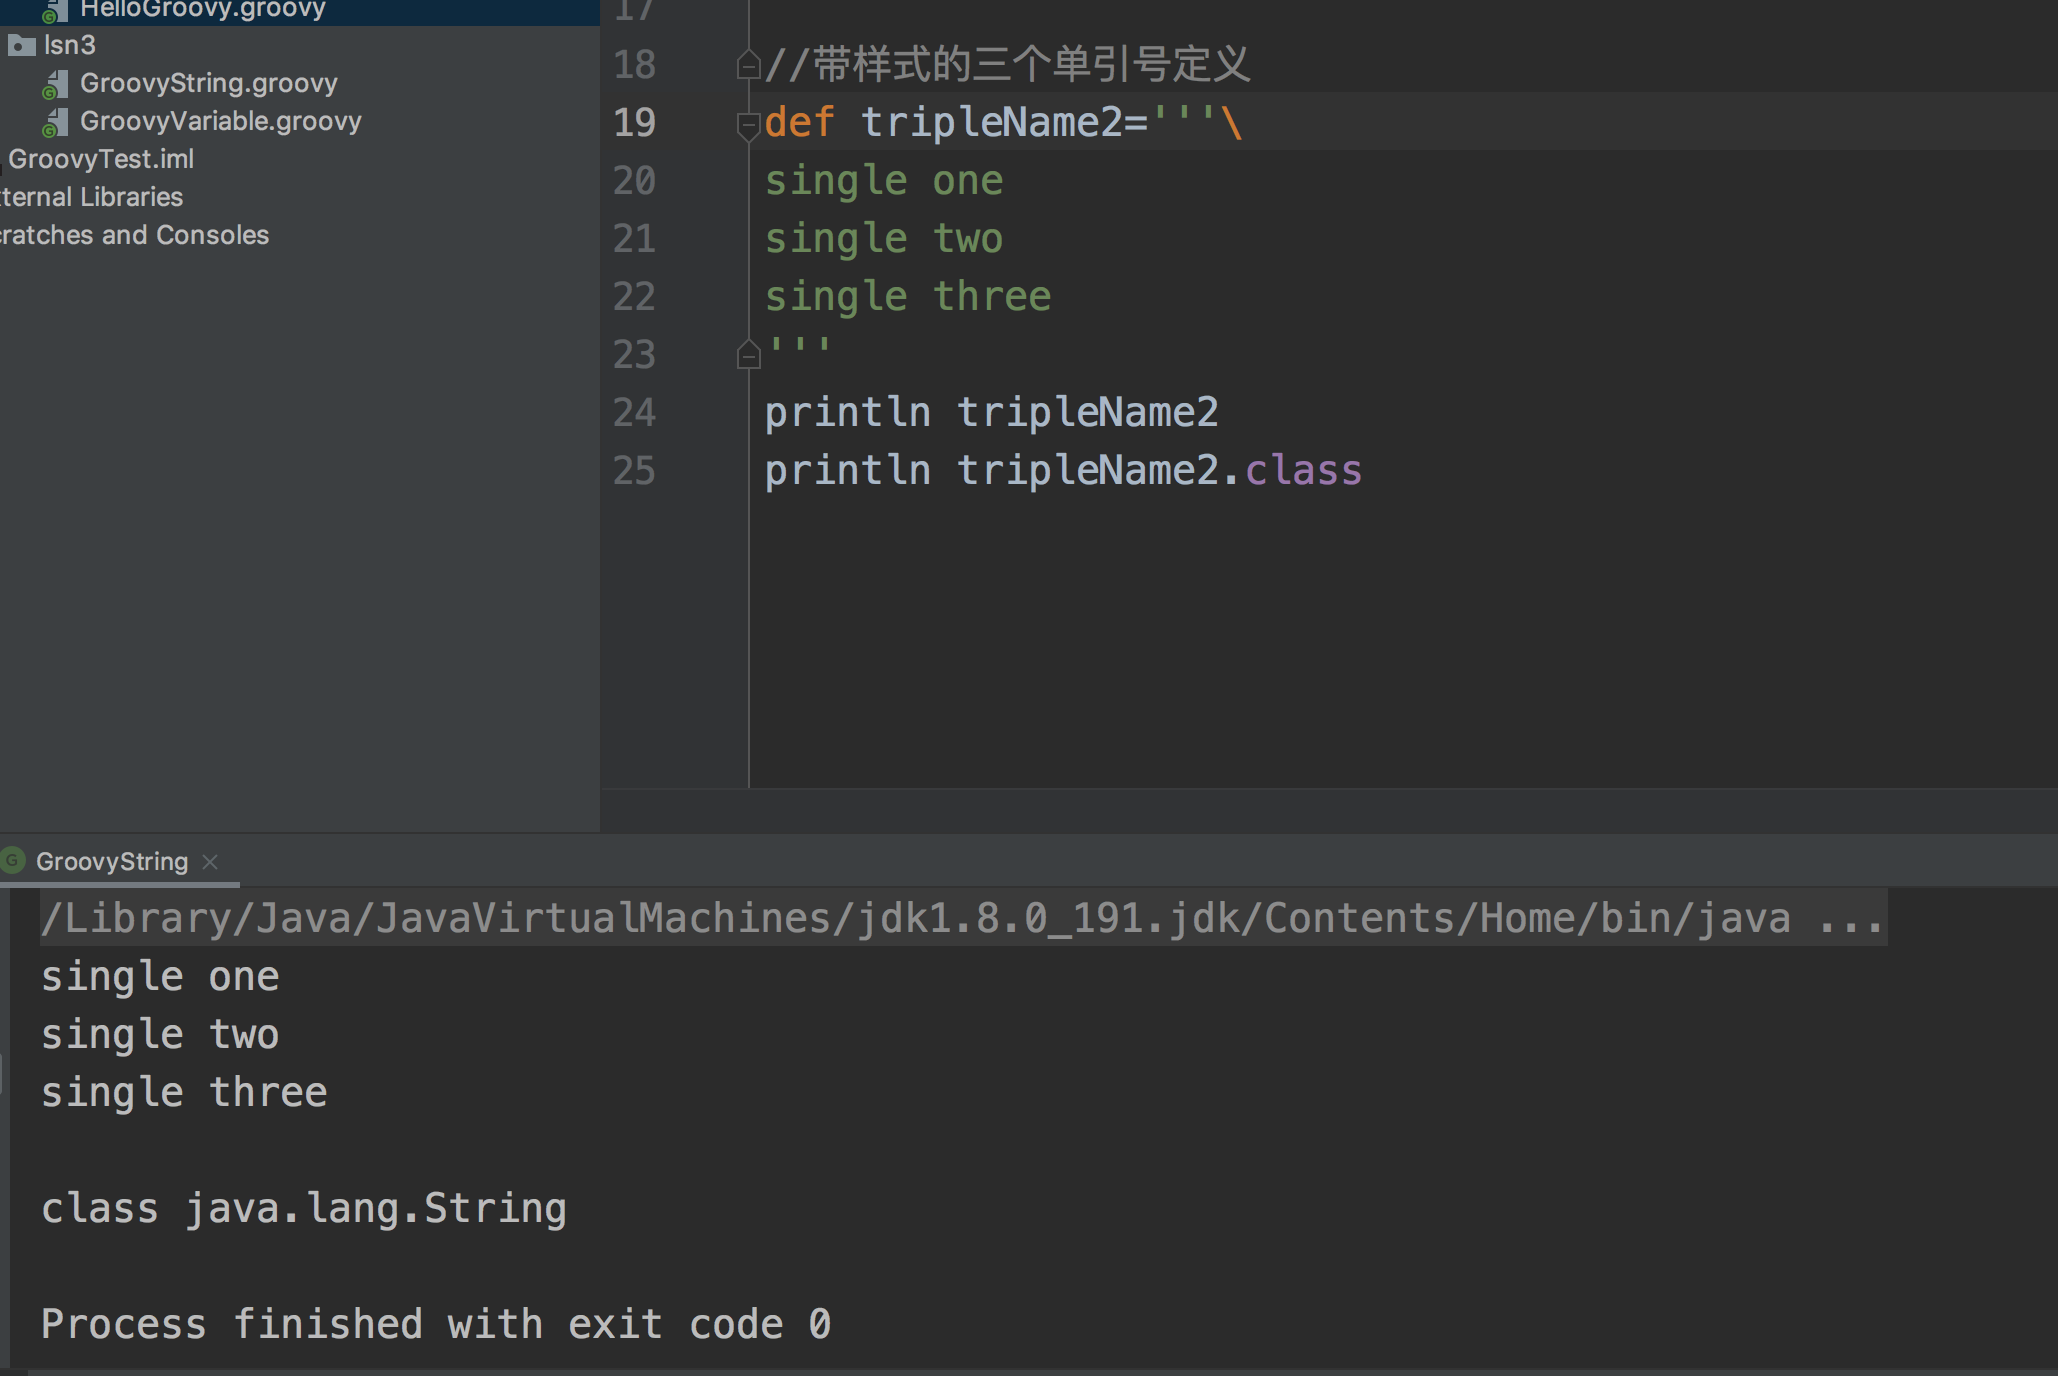
Task: Click the lsn3 folder icon
Action: (x=21, y=45)
